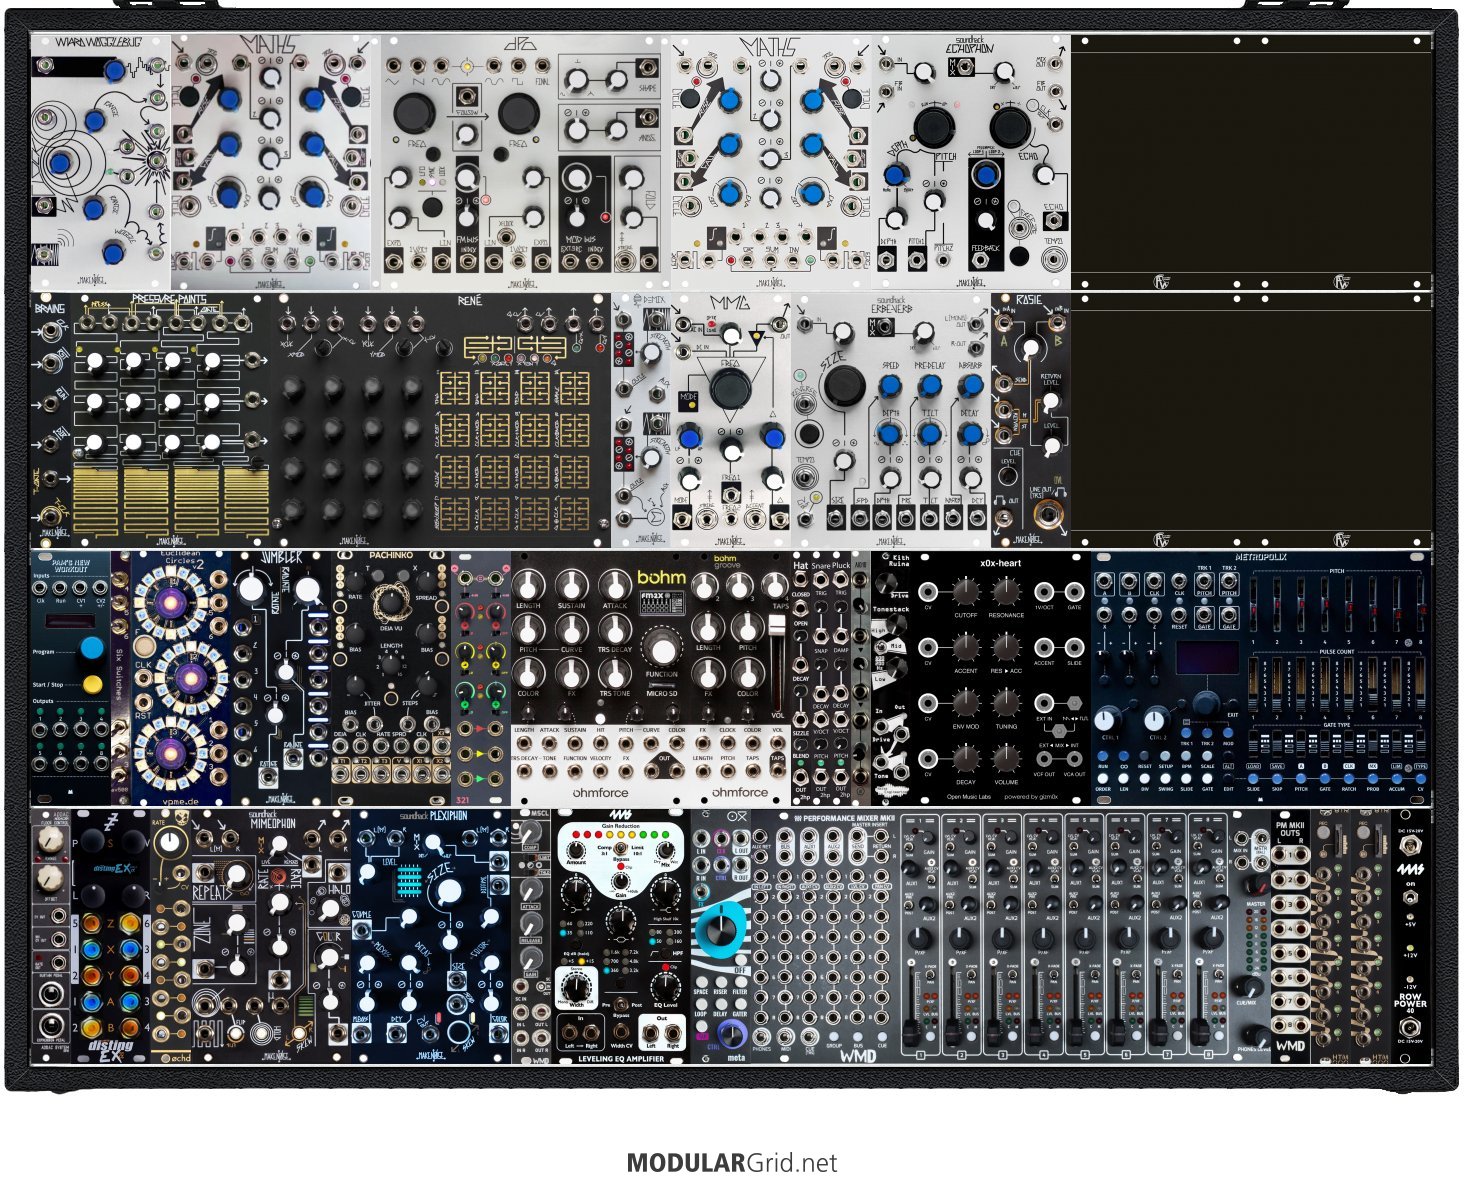
Task: Click the x0x-heart 1V/OCT jack
Action: point(1044,593)
